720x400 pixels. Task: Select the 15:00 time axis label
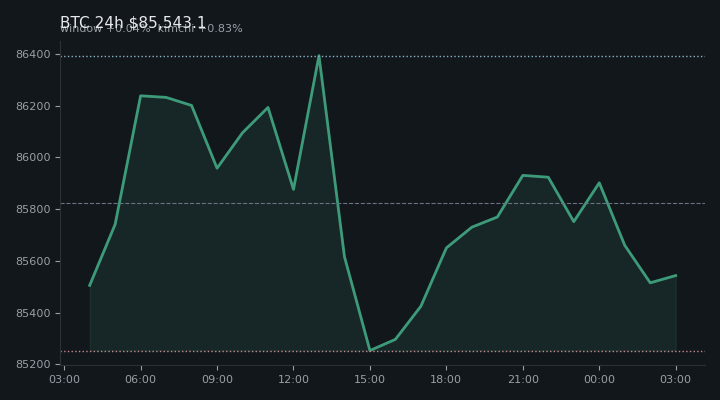coord(370,379)
